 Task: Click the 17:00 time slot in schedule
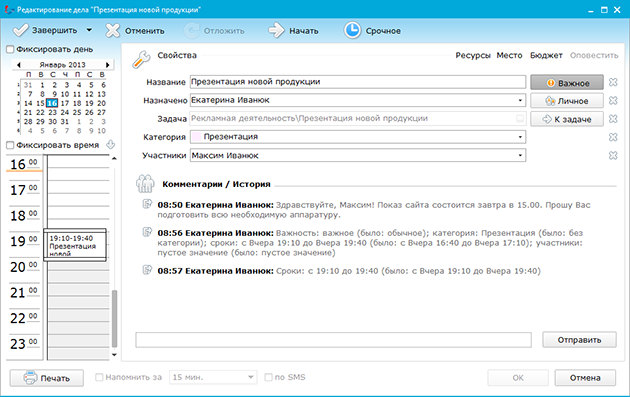(78, 187)
